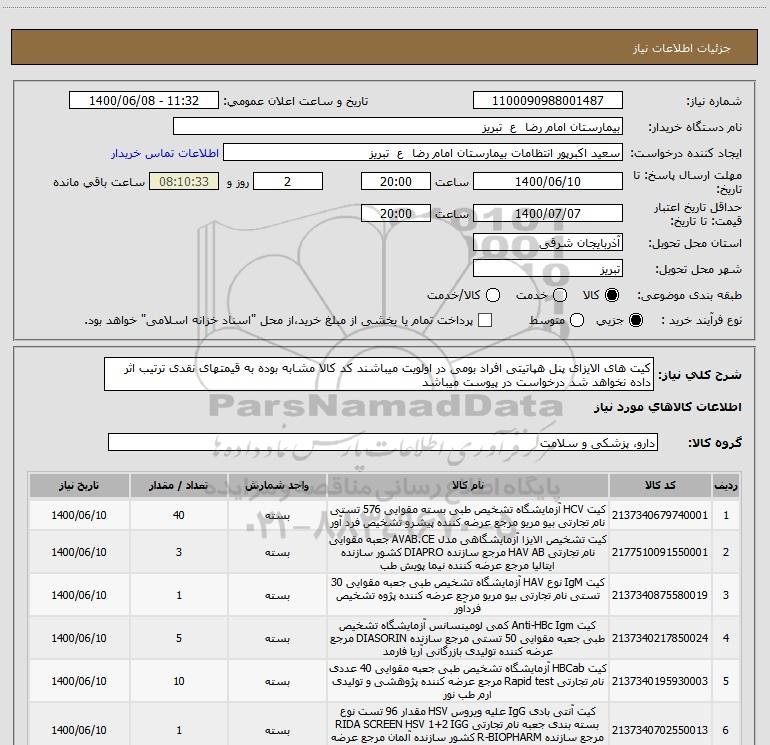Screen dimensions: 770x745
Task: Click the remaining days field showing 2
Action: point(288,182)
